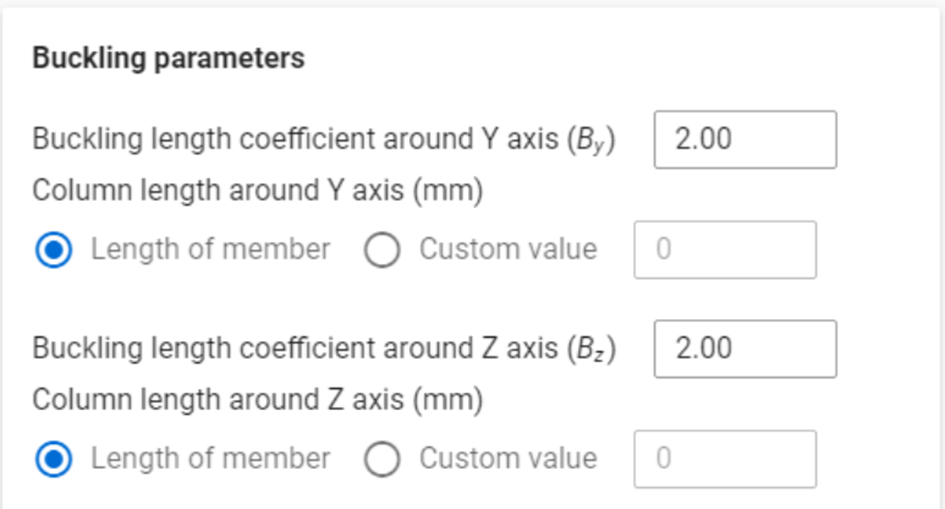Click the Y axis buckling length coefficient label
945x509 pixels.
coord(324,140)
